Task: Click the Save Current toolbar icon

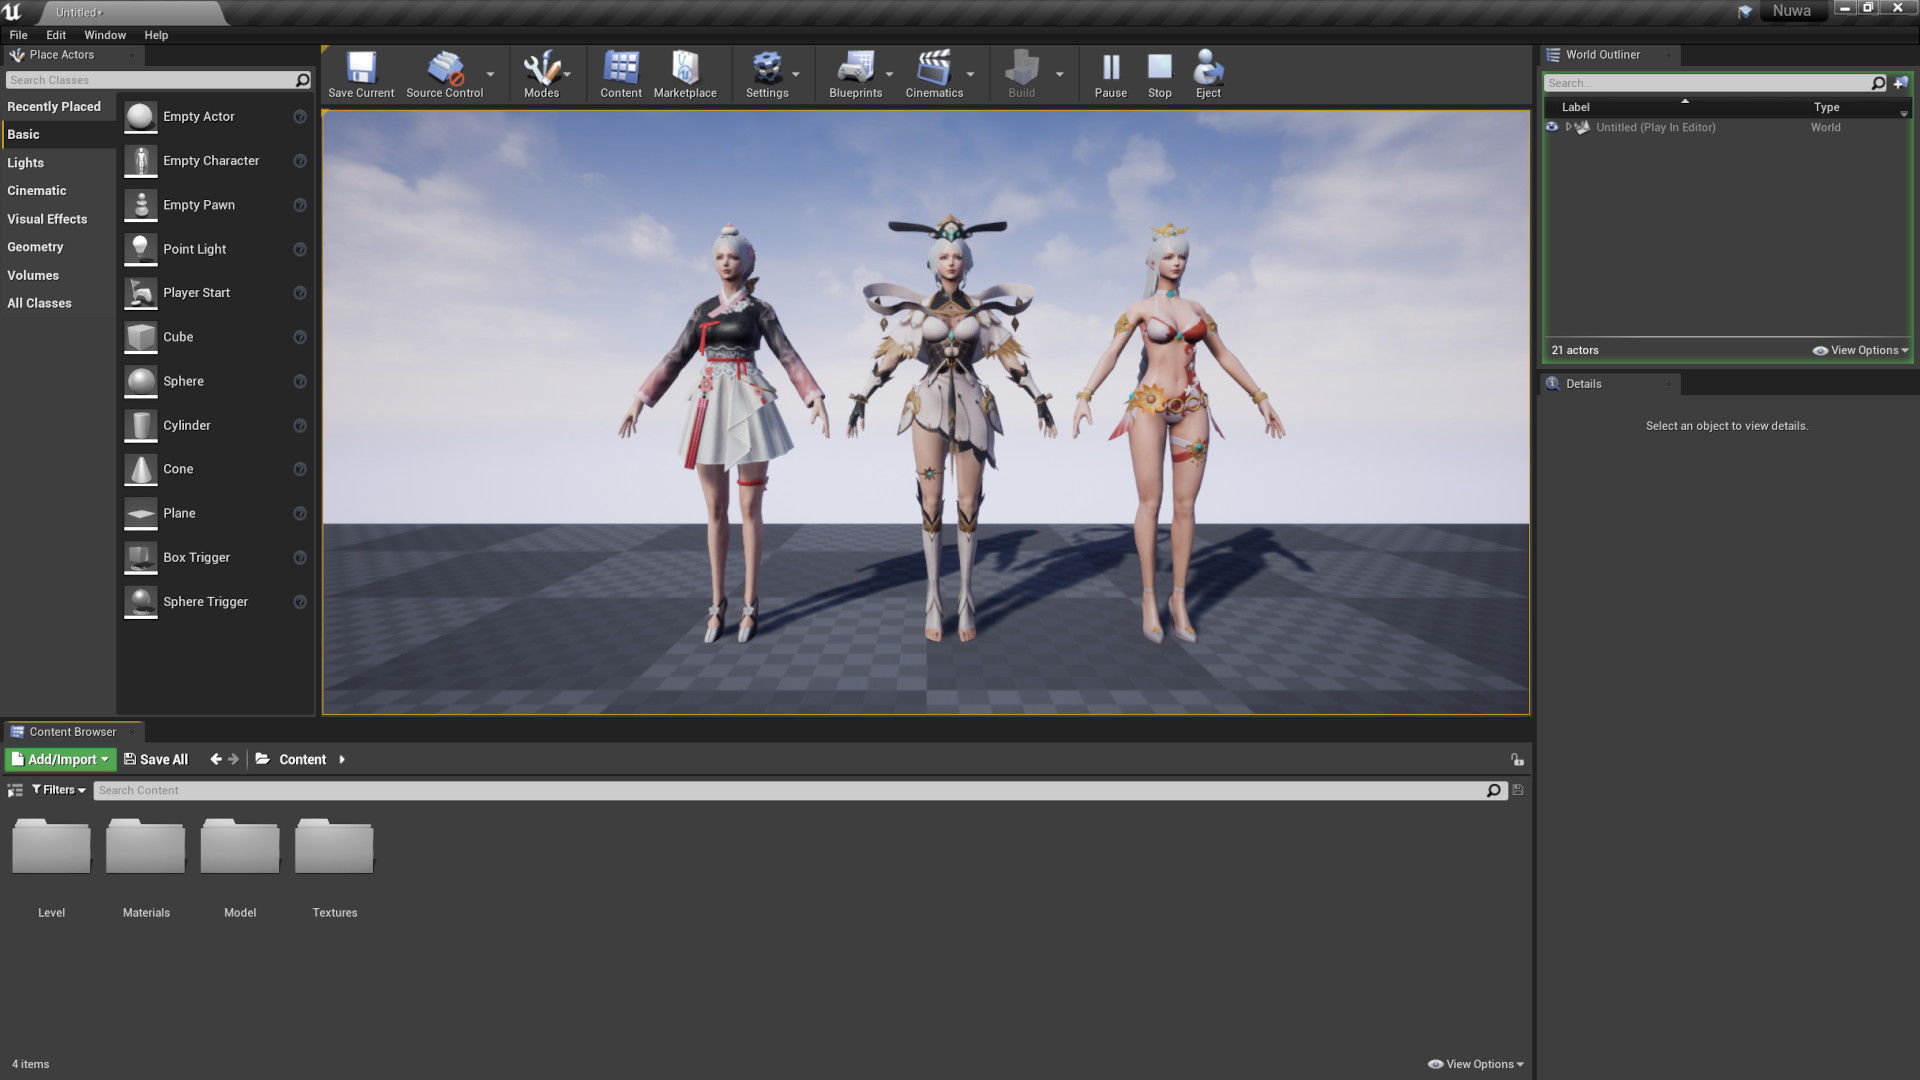Action: click(x=361, y=68)
